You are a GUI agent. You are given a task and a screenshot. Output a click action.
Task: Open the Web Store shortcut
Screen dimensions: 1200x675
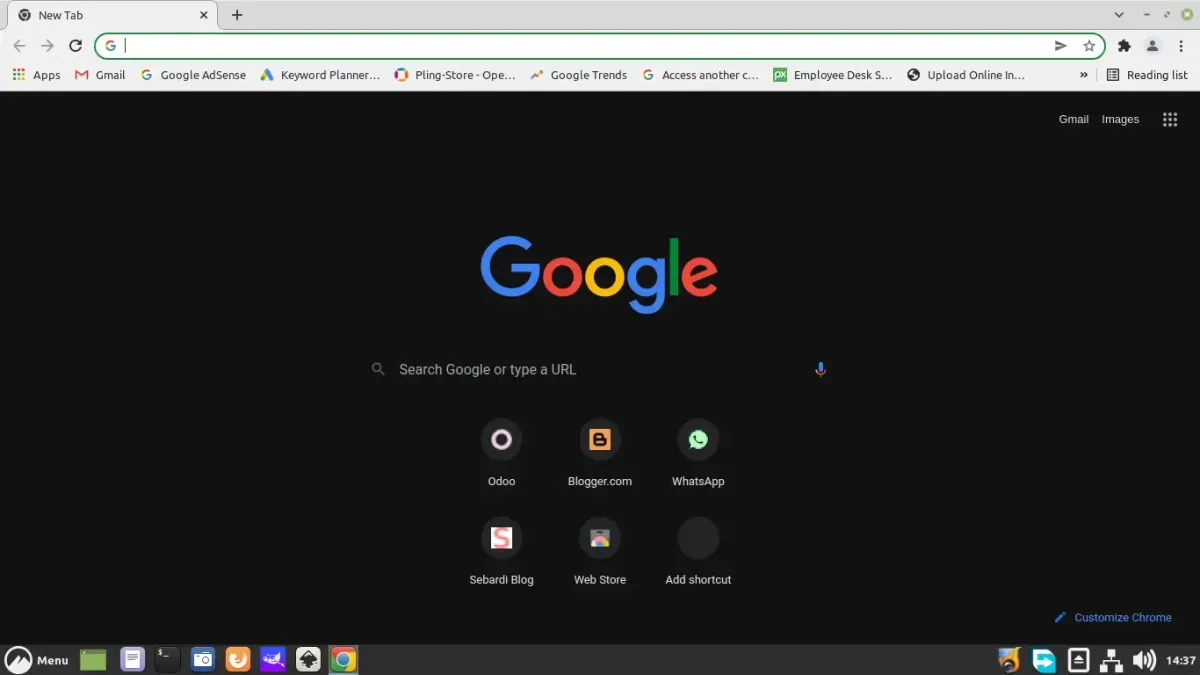600,552
